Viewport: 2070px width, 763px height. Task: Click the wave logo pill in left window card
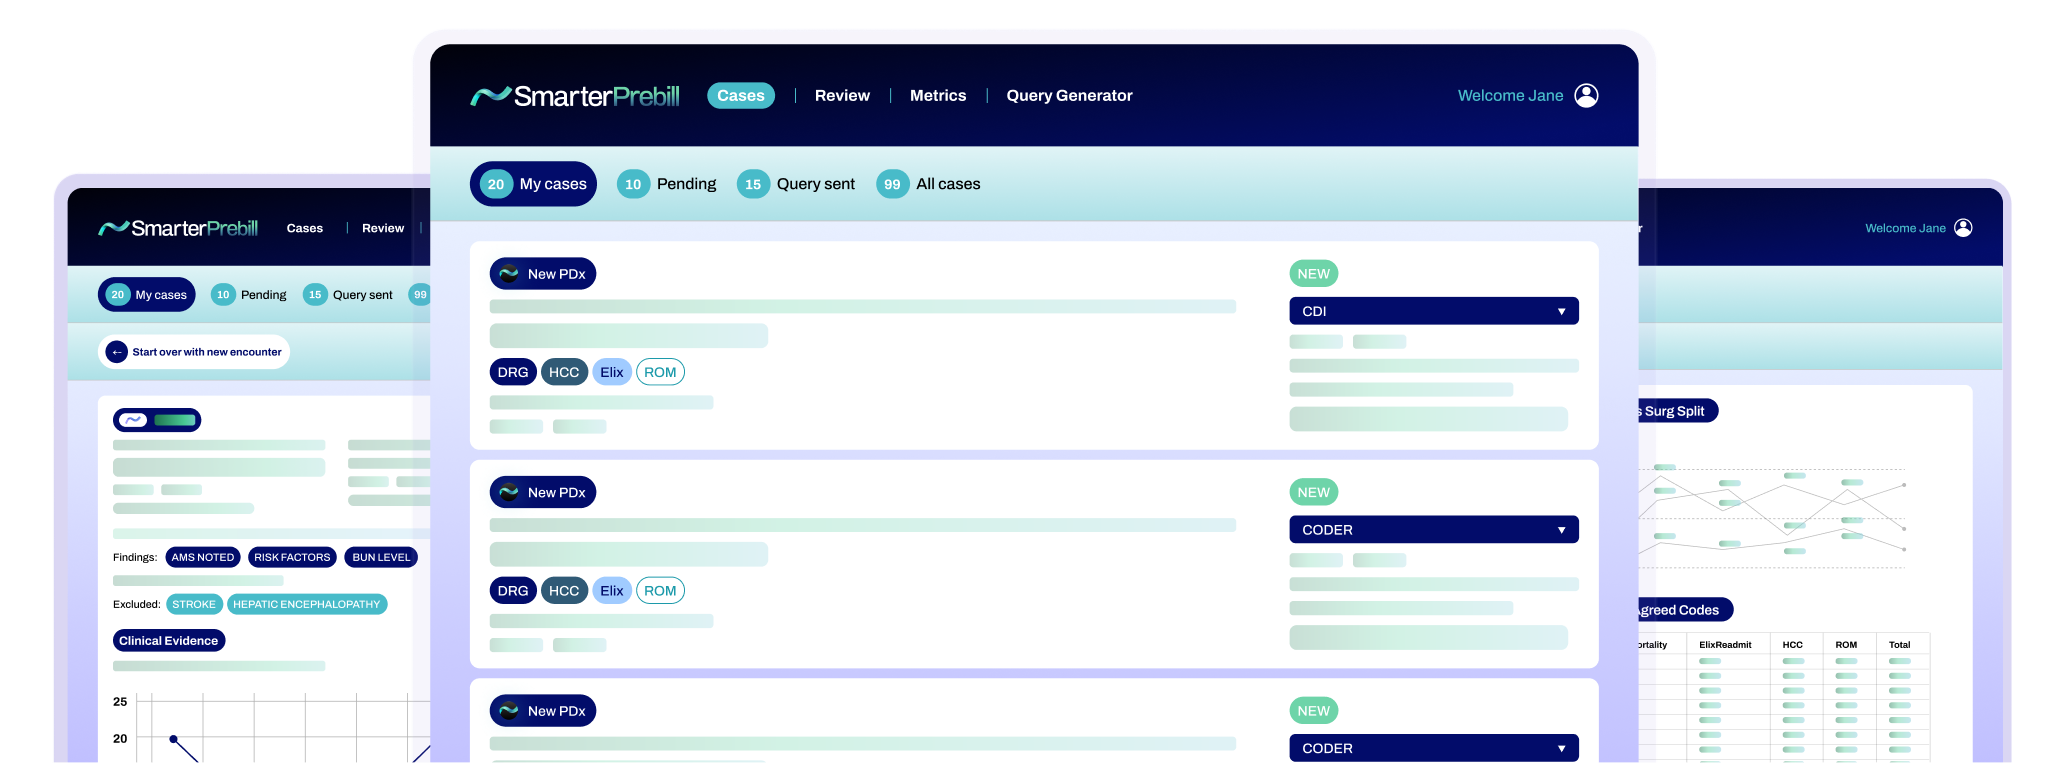click(x=157, y=420)
